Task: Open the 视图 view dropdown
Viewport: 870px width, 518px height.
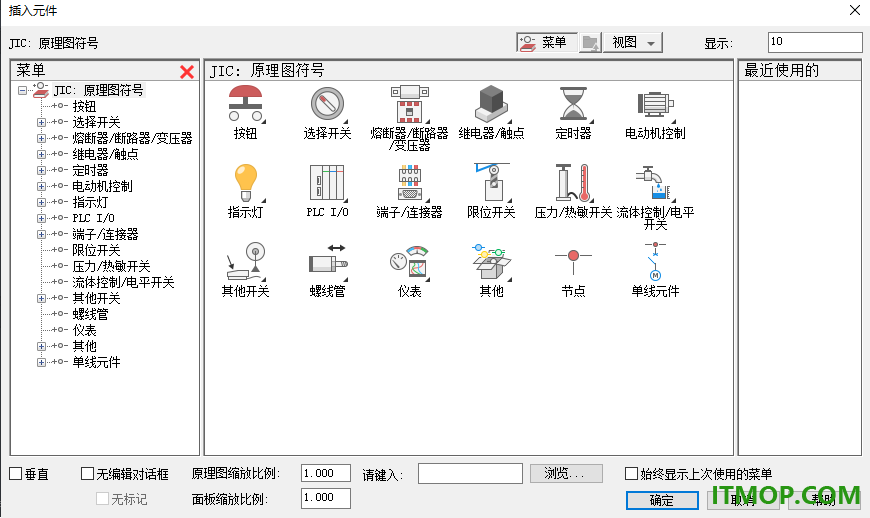Action: pyautogui.click(x=633, y=43)
